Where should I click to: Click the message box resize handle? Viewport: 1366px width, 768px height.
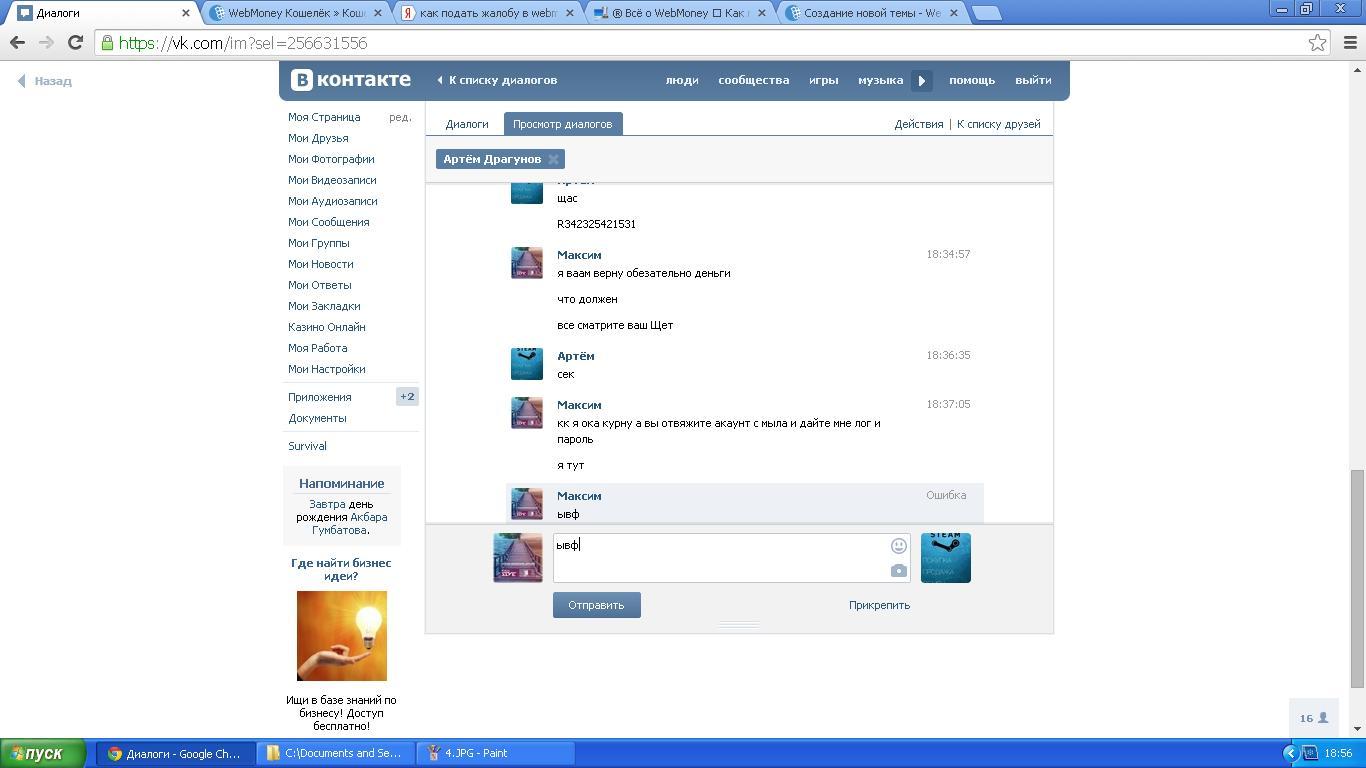coord(739,624)
